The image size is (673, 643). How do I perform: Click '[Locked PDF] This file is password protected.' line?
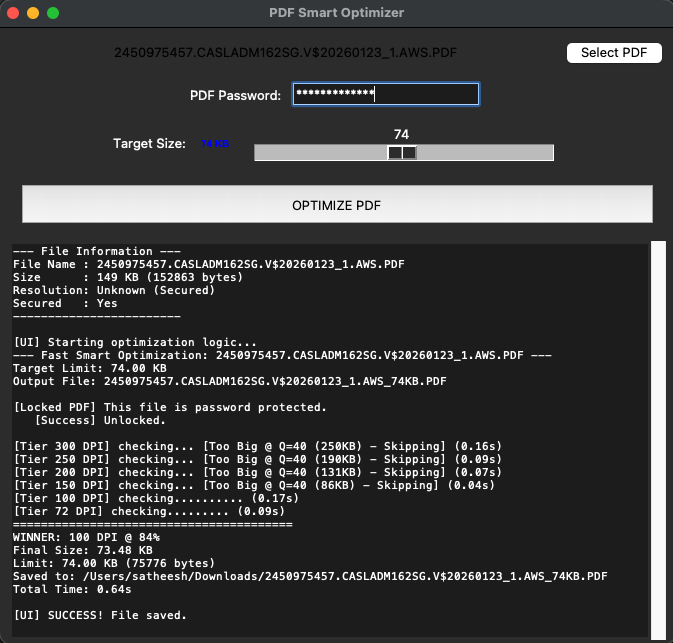pos(170,407)
